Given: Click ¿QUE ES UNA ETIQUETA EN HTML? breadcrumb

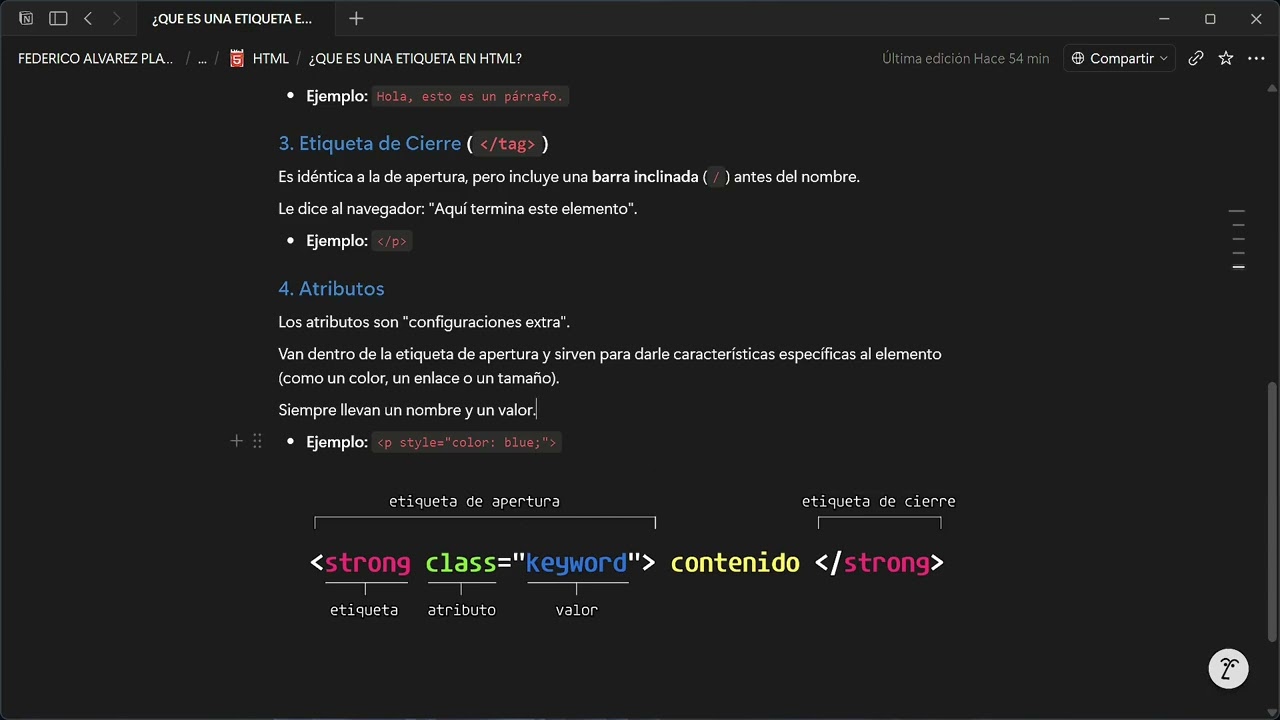Looking at the screenshot, I should (415, 59).
